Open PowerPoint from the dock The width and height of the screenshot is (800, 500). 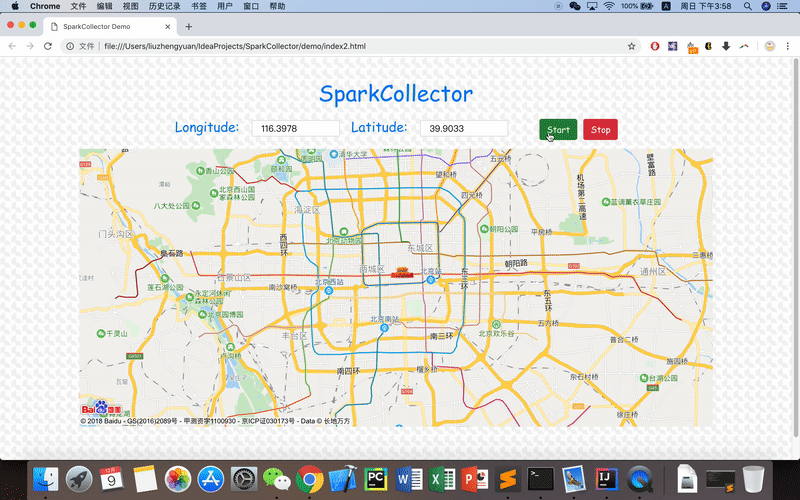coord(474,479)
